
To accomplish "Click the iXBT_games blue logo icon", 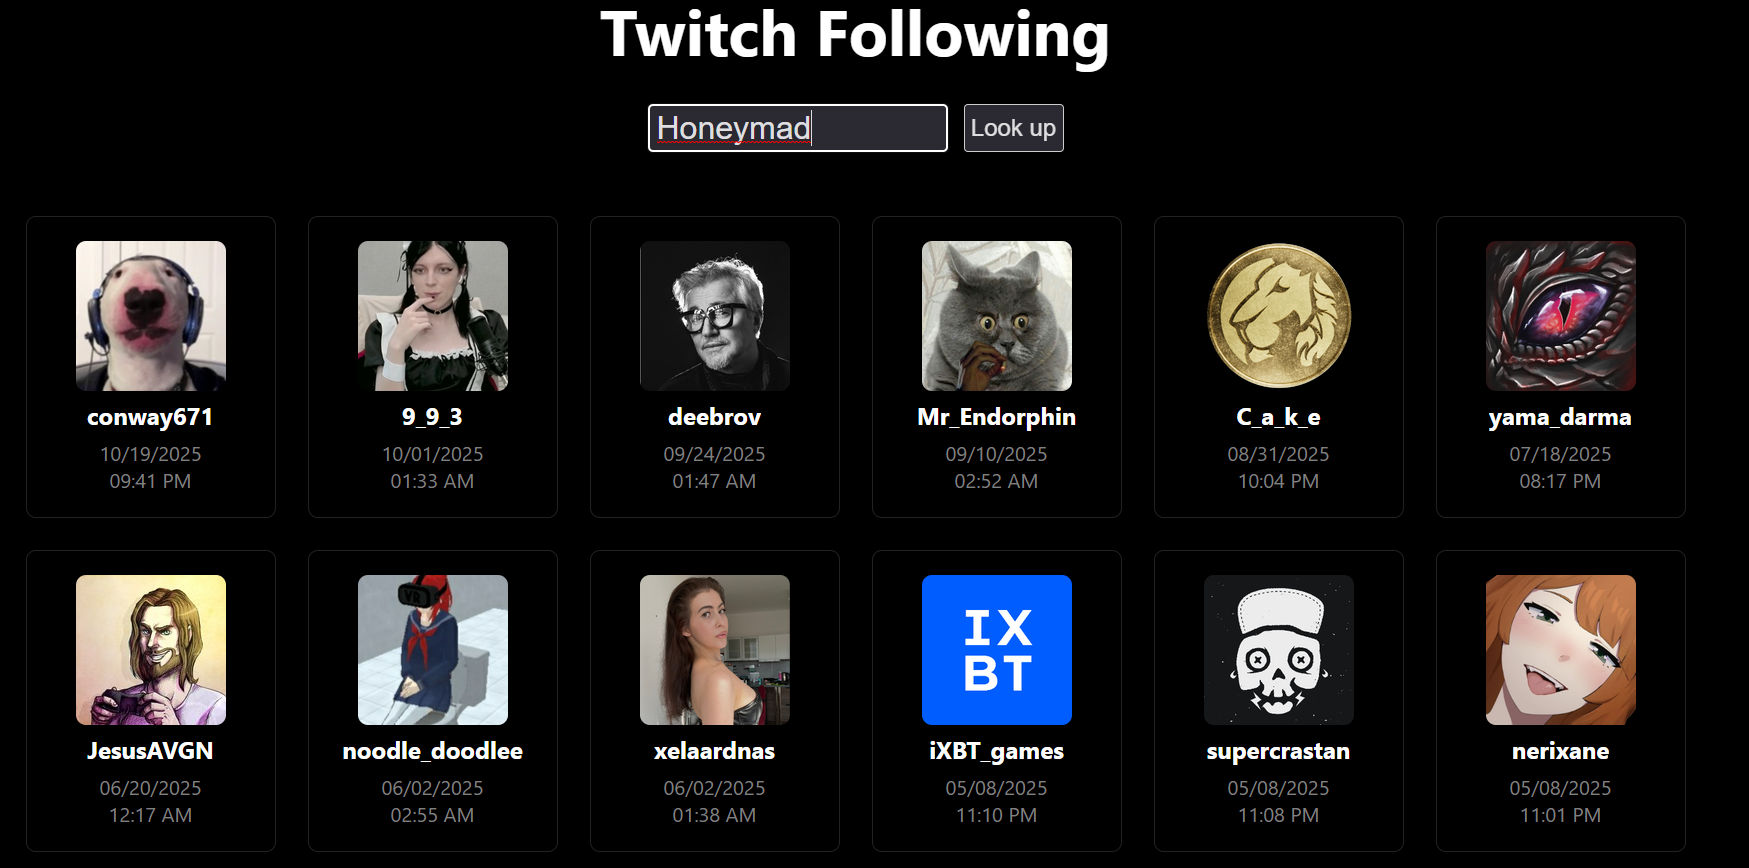I will pyautogui.click(x=997, y=650).
